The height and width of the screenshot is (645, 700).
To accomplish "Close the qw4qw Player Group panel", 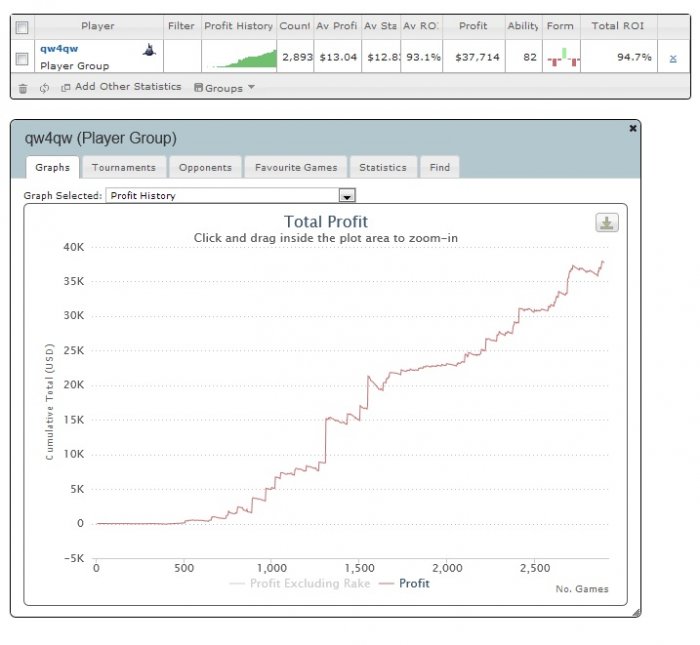I will click(x=633, y=129).
